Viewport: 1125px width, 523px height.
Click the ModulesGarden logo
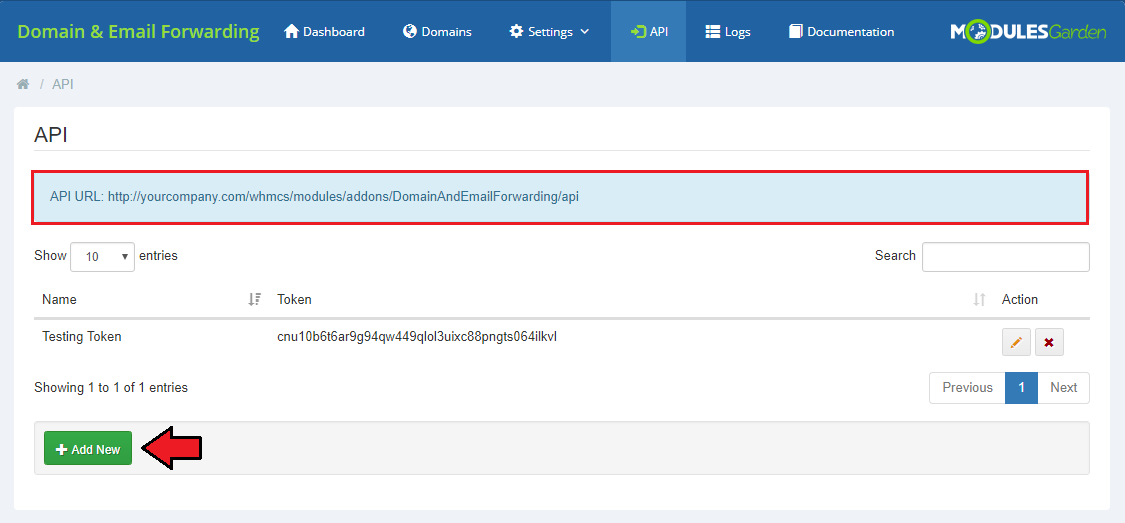pyautogui.click(x=1028, y=32)
